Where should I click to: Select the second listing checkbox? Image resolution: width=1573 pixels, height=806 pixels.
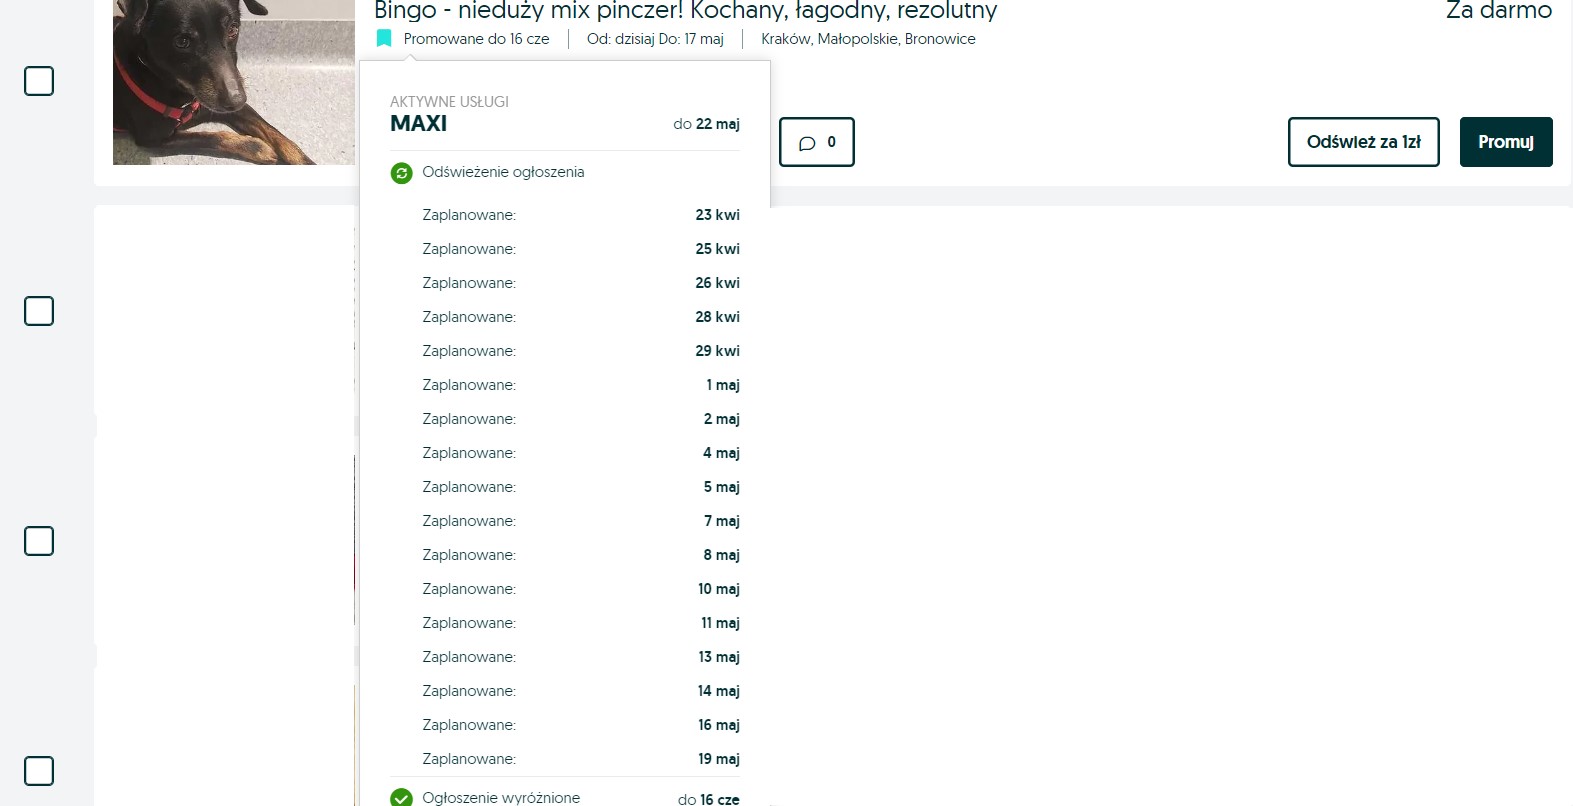point(39,311)
